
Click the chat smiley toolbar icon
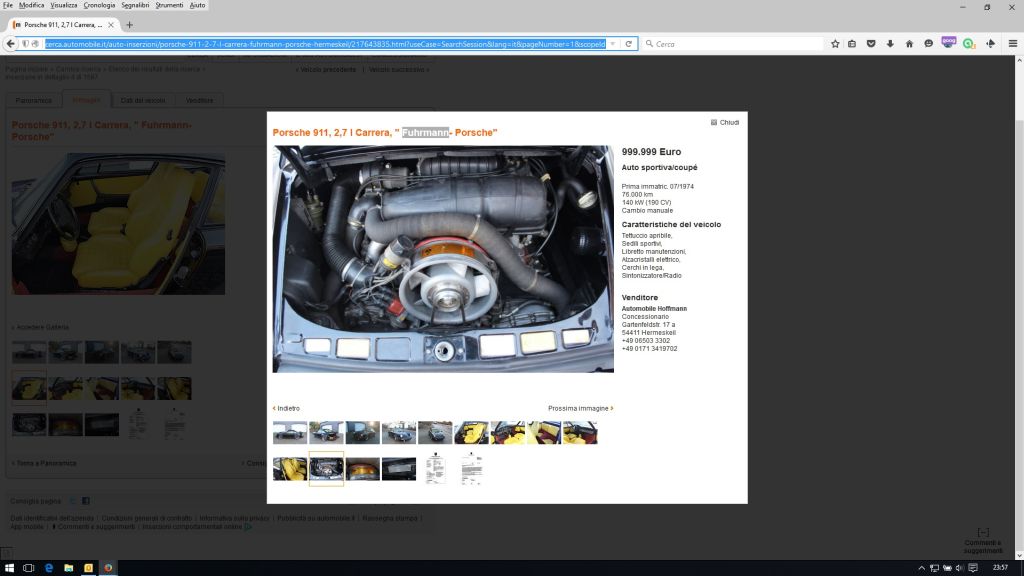(x=928, y=44)
